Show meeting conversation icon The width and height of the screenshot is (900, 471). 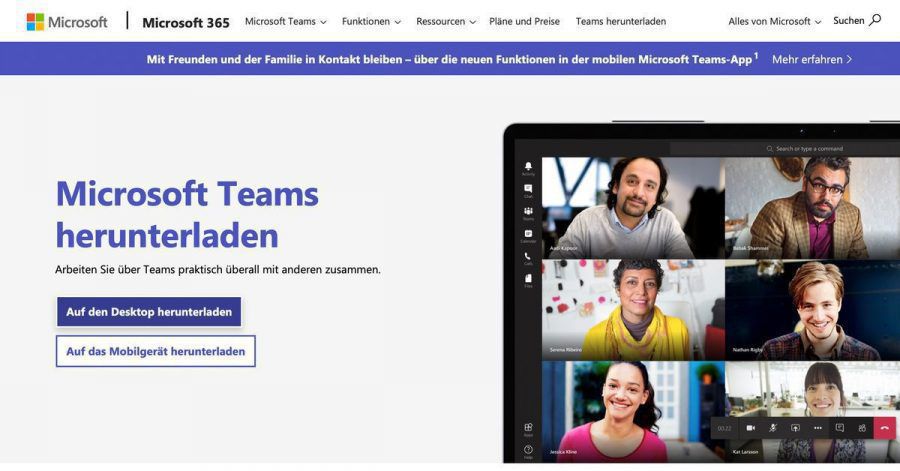tap(840, 428)
